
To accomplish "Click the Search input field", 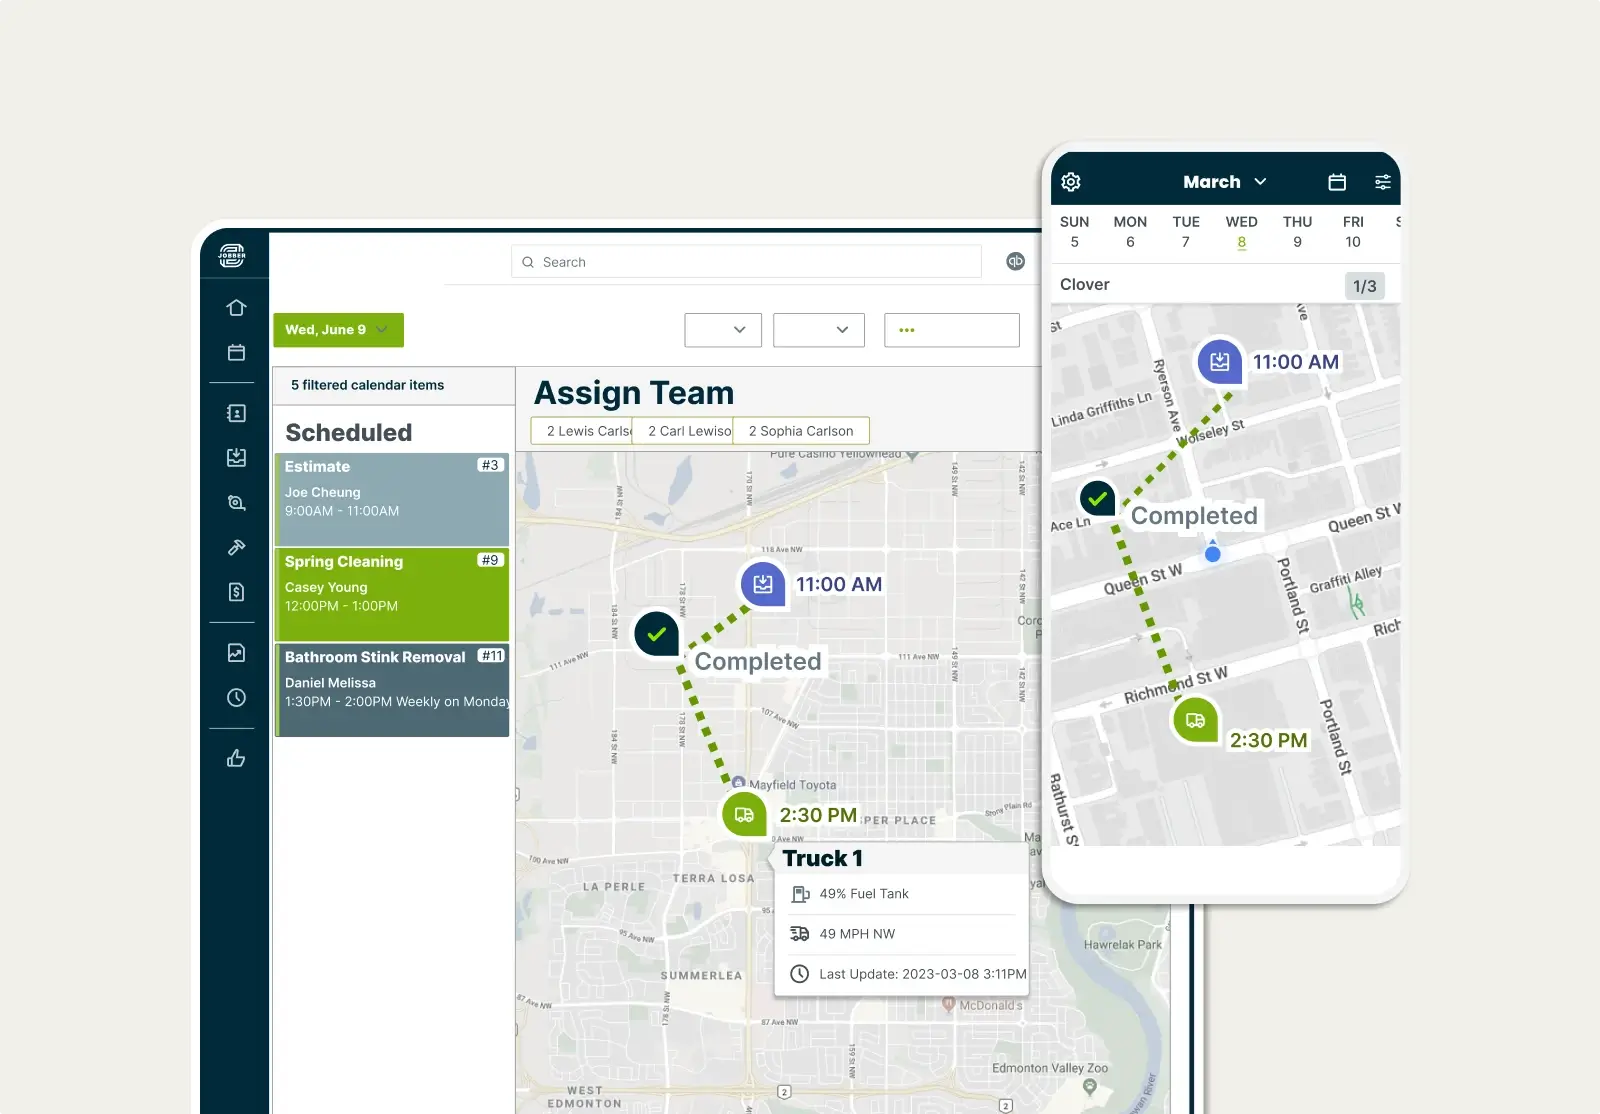I will click(746, 262).
